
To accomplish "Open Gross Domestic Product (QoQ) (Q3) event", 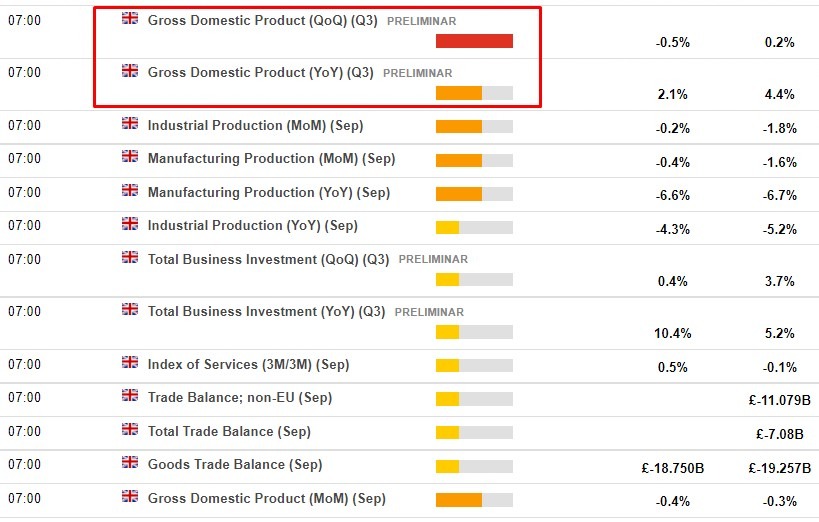I will click(x=262, y=20).
